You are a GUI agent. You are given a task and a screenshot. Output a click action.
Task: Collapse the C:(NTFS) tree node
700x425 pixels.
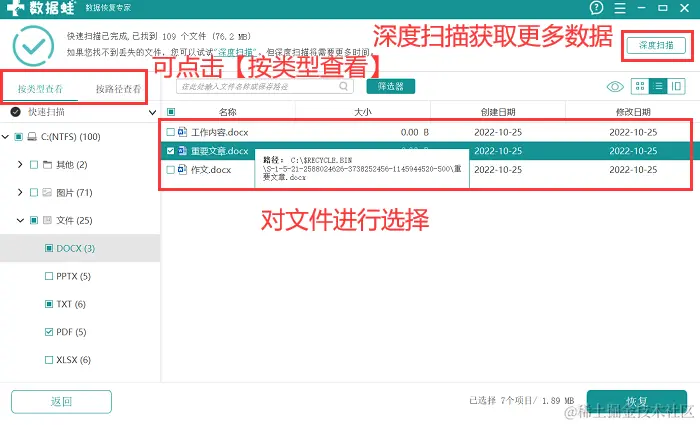pos(5,137)
